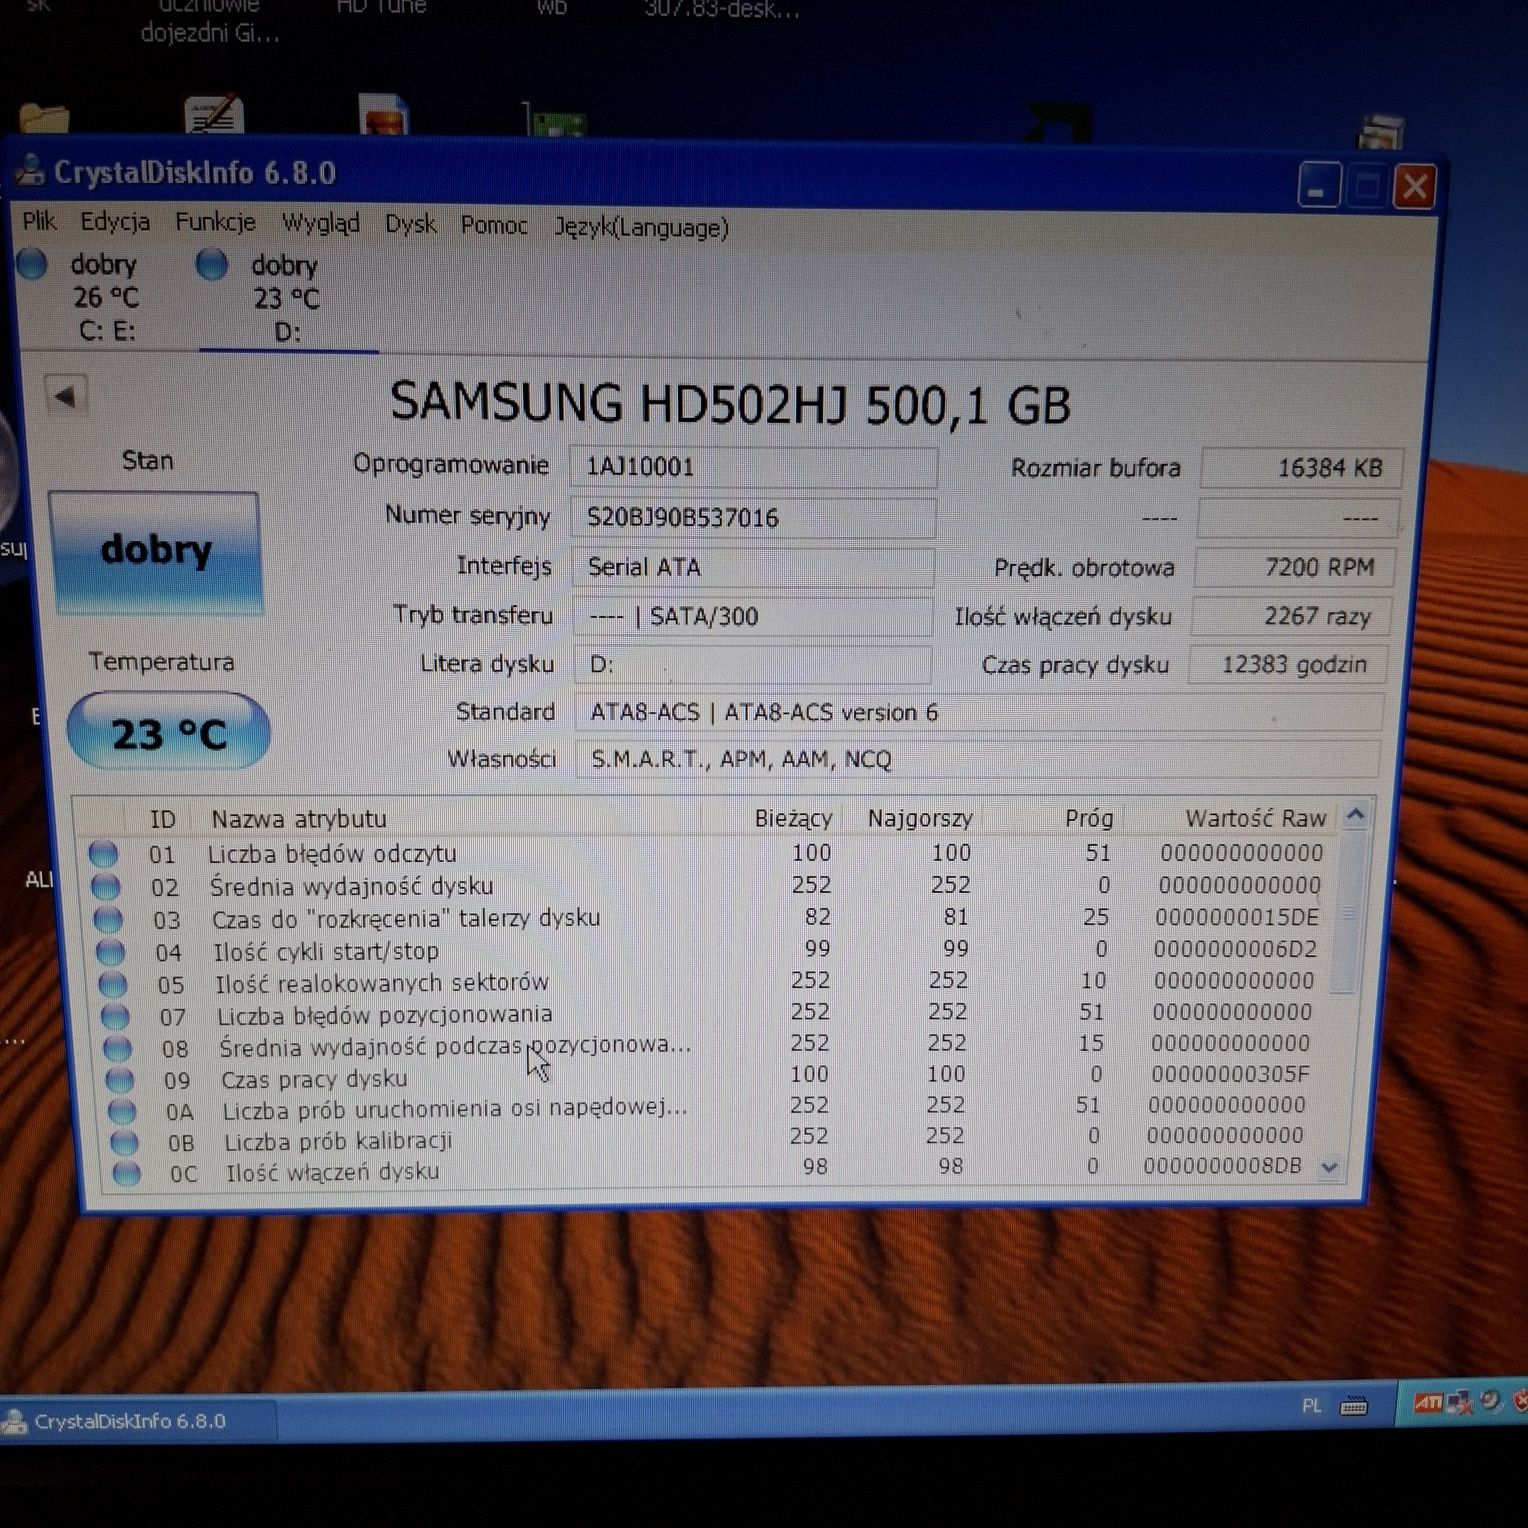
Task: Click status icon of attribute 04 row
Action: point(110,951)
